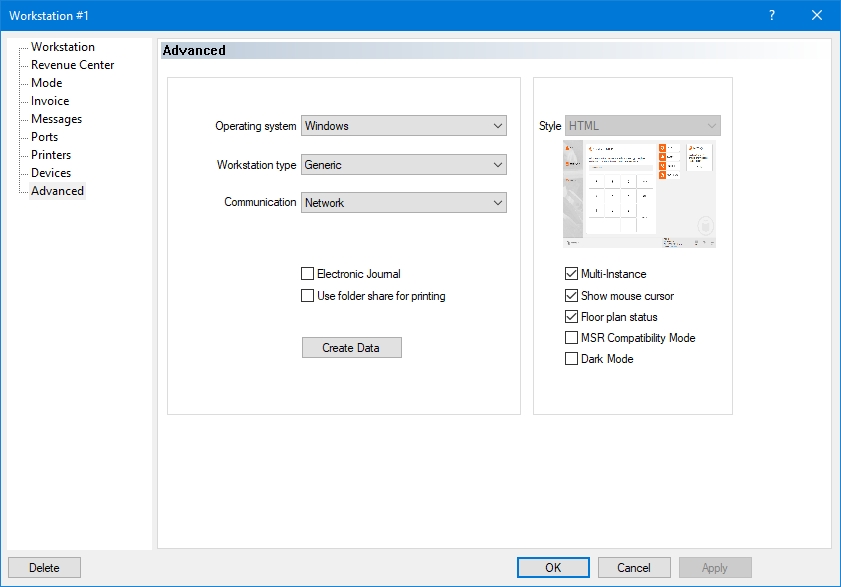Enable the Electronic Journal checkbox
Image resolution: width=841 pixels, height=587 pixels.
(x=308, y=274)
